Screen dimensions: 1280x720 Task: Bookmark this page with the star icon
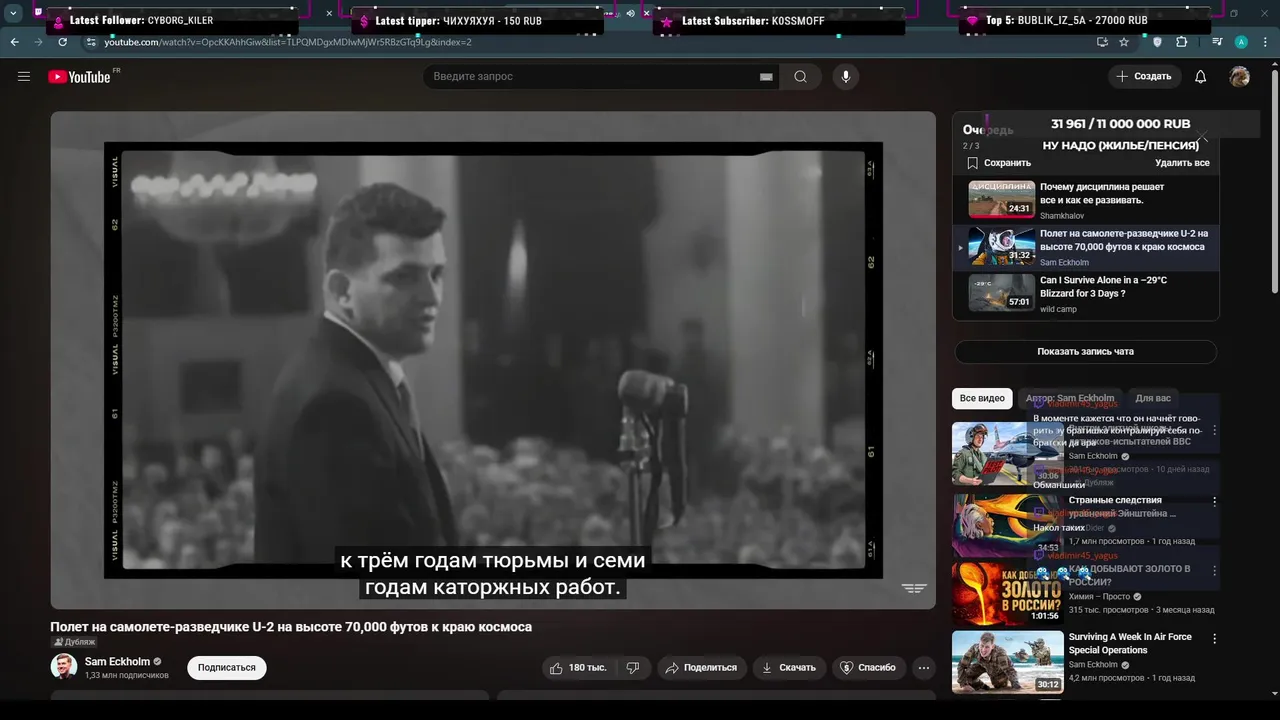[x=1124, y=42]
